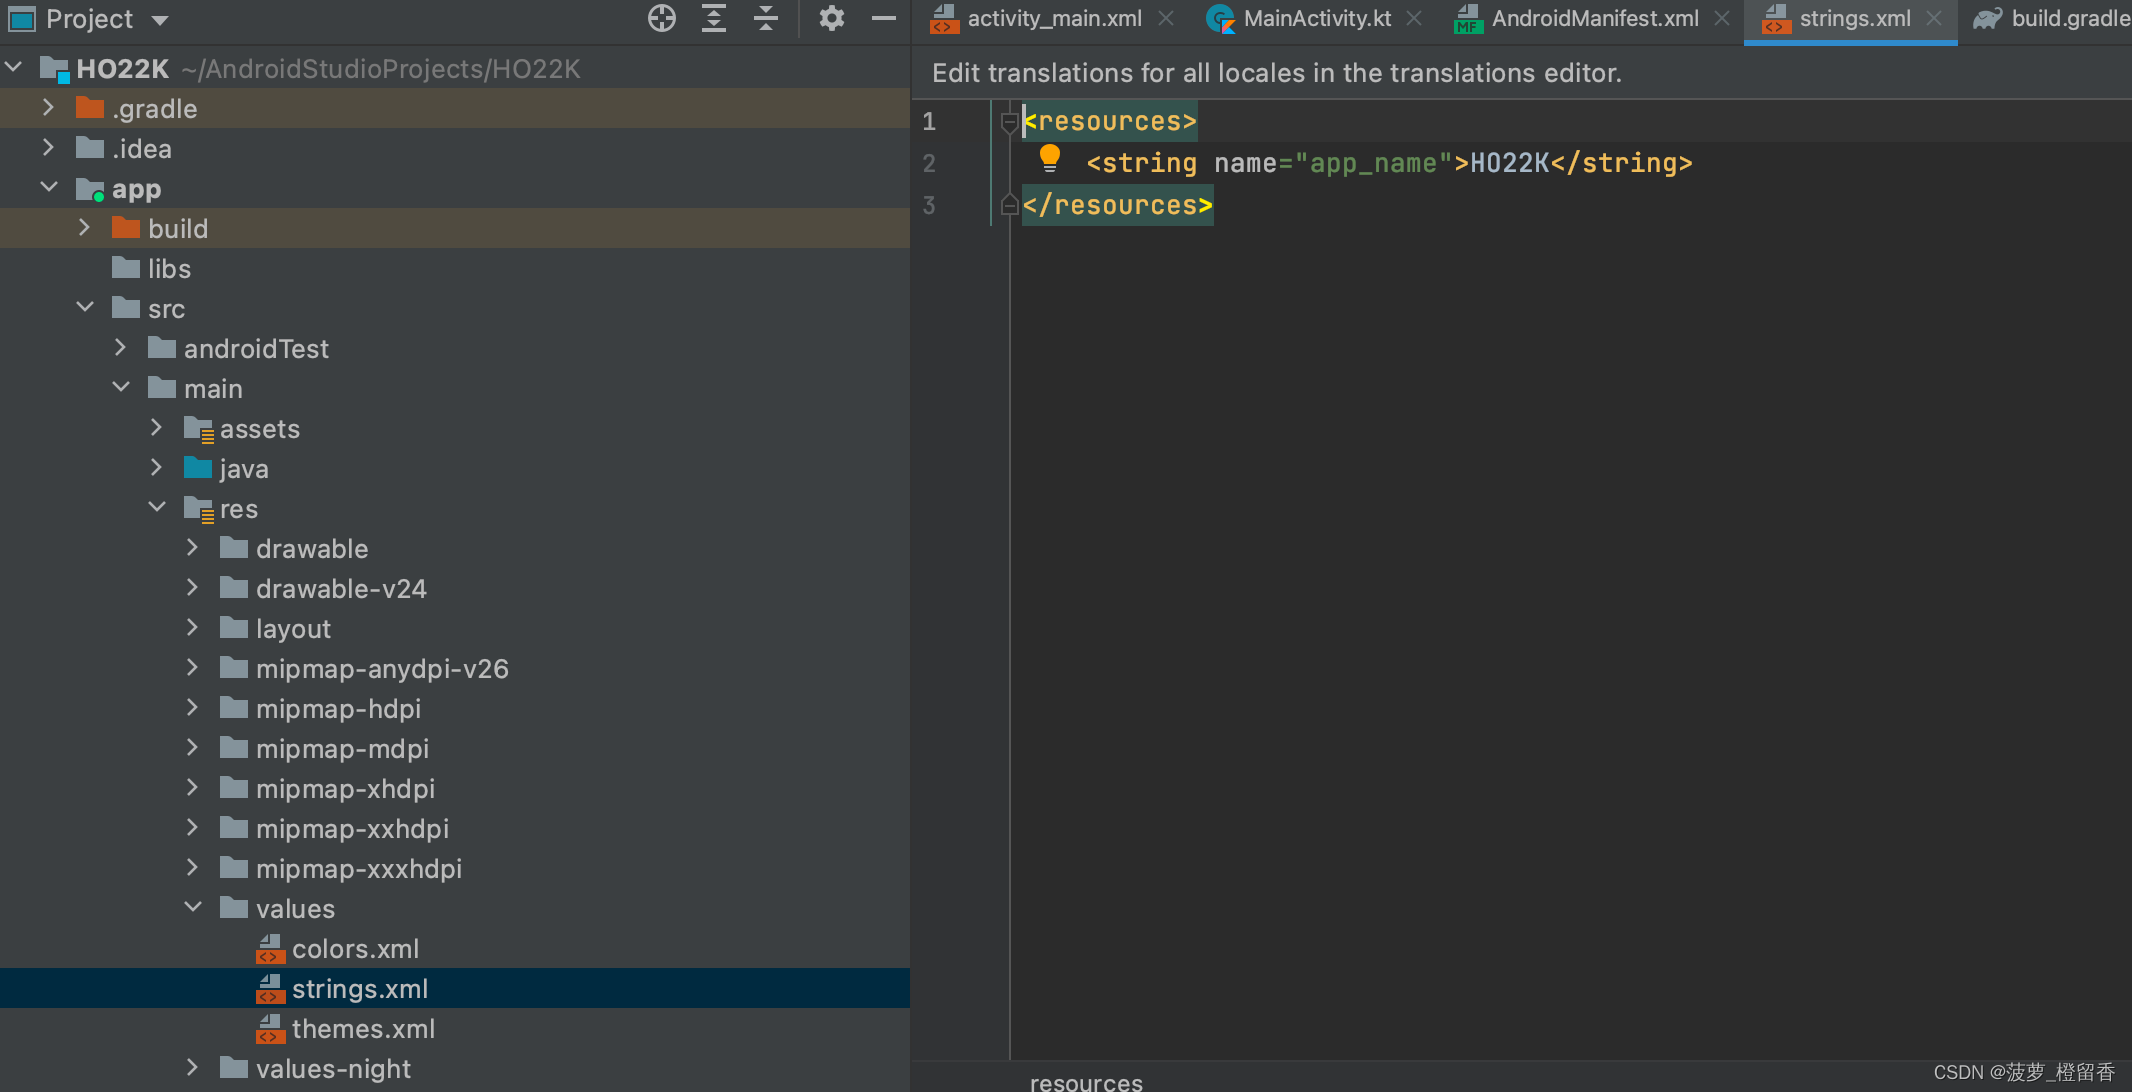Open the Project view dropdown
The width and height of the screenshot is (2132, 1092).
(x=160, y=19)
